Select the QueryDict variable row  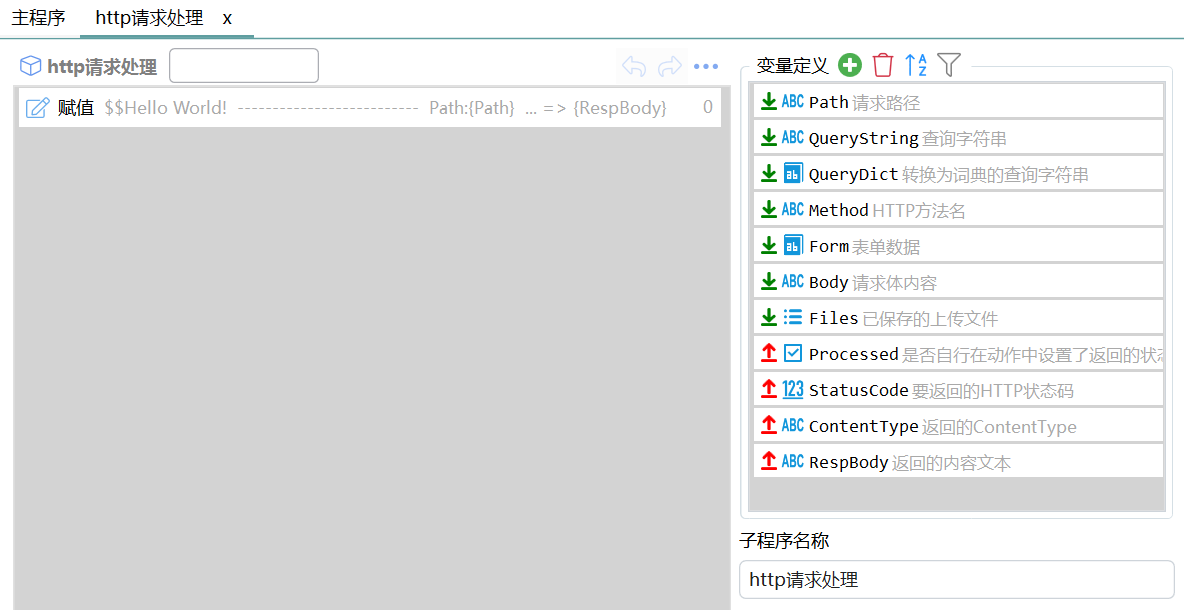(x=958, y=174)
